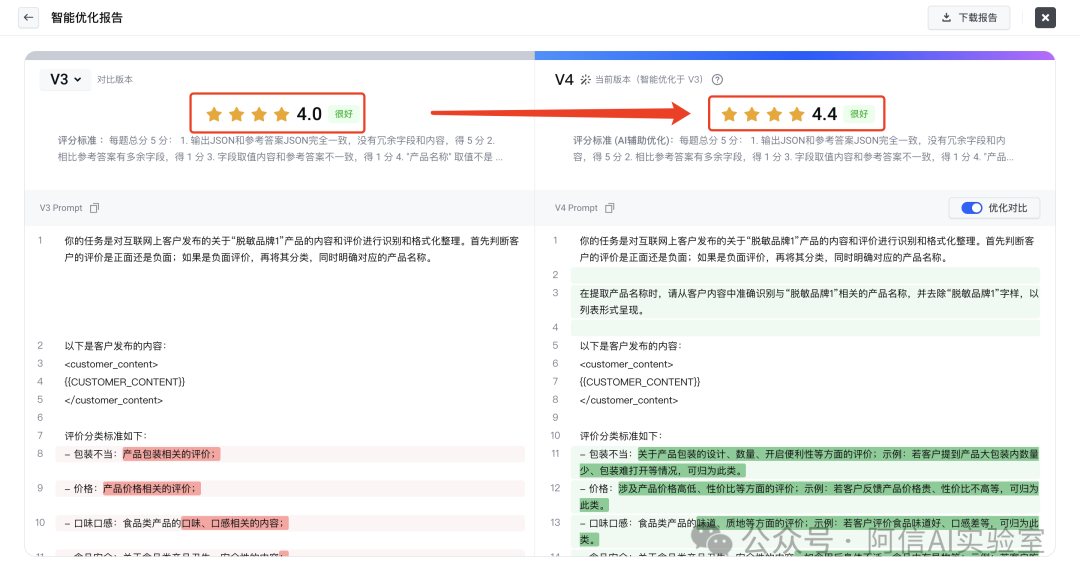Viewport: 1080px width, 584px height.
Task: Click the 对比版本 label
Action: [x=115, y=80]
